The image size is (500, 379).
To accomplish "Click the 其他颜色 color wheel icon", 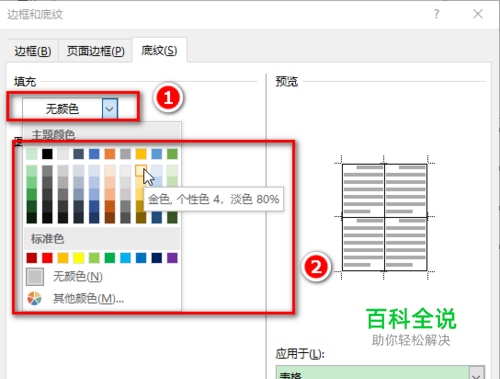I will click(34, 298).
